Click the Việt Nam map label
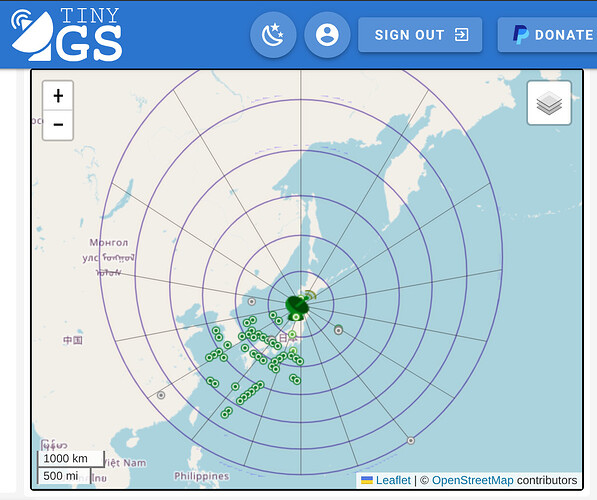 [125, 463]
